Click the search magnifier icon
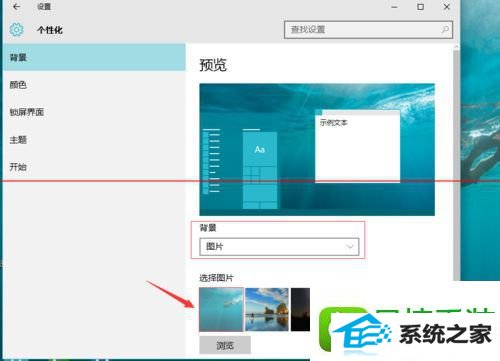The width and height of the screenshot is (500, 361). point(445,30)
